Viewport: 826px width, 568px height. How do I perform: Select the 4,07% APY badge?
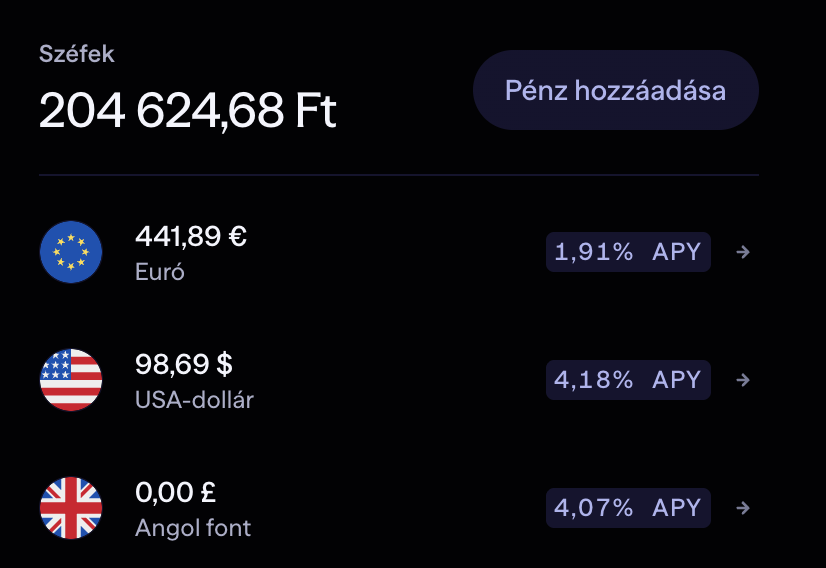click(628, 508)
